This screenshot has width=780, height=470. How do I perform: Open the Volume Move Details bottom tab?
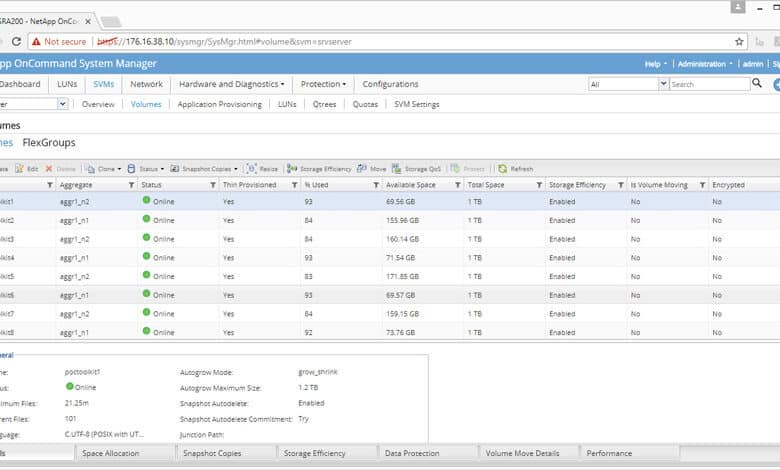click(x=529, y=453)
